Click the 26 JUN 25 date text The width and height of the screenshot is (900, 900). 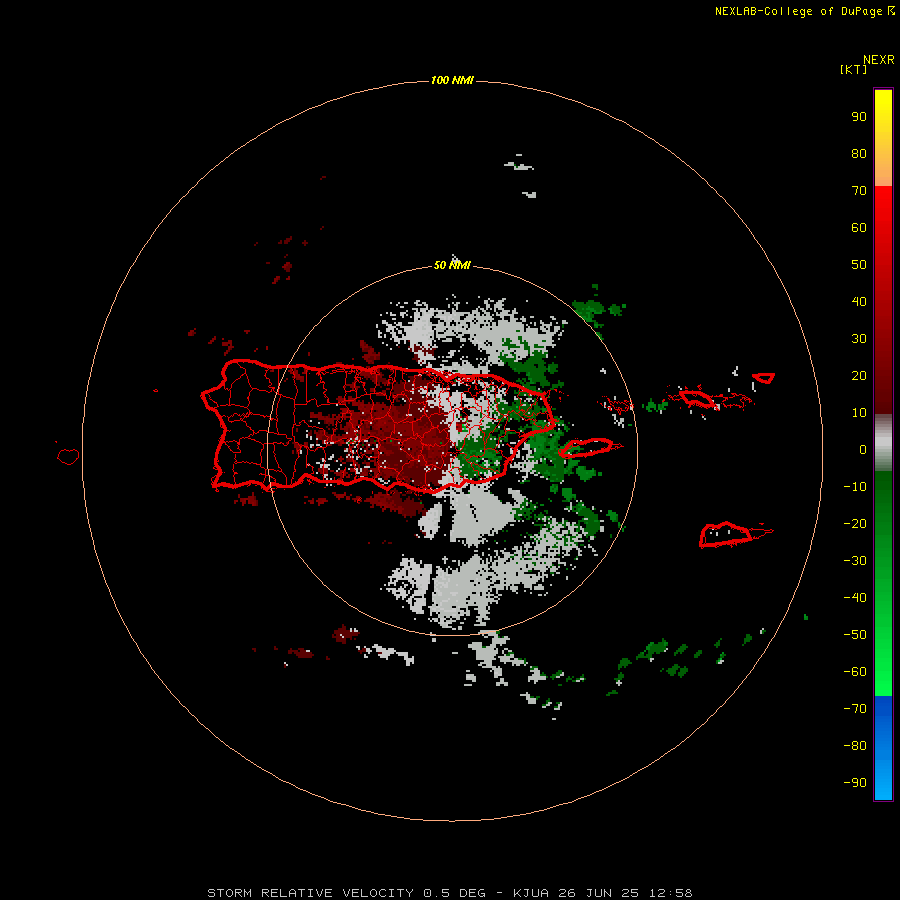coord(599,893)
